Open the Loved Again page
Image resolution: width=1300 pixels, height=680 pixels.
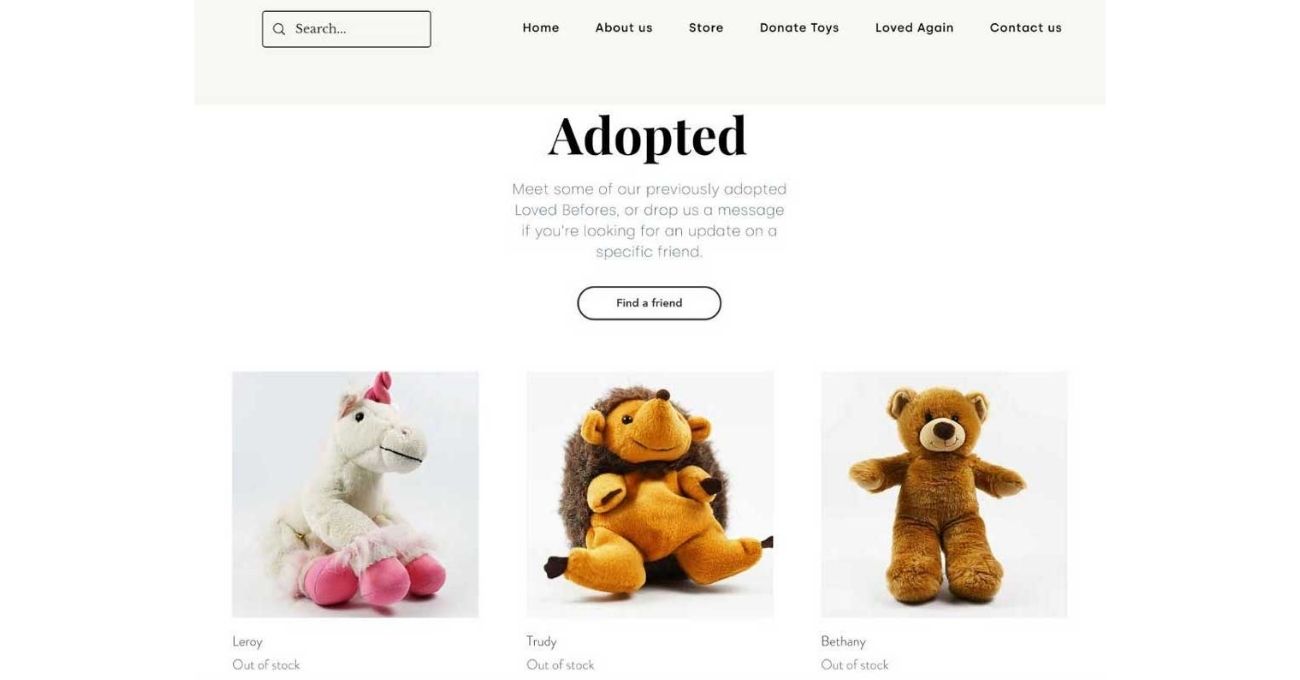click(x=914, y=28)
